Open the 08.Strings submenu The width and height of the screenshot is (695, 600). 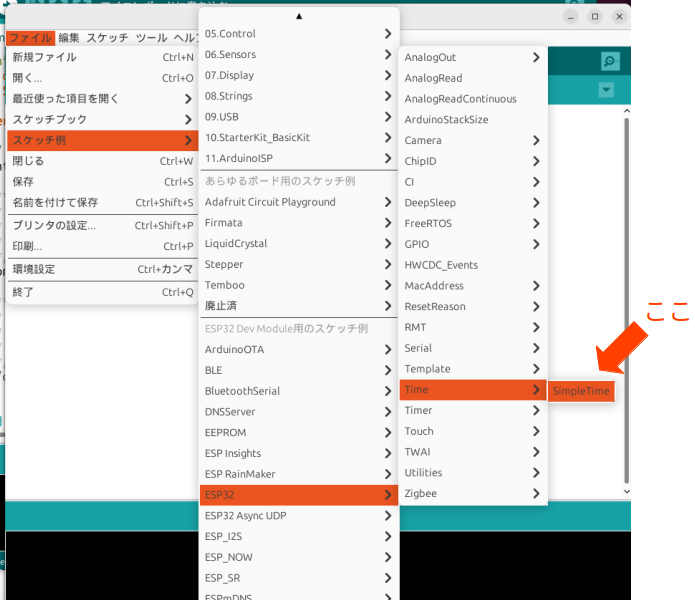click(299, 96)
